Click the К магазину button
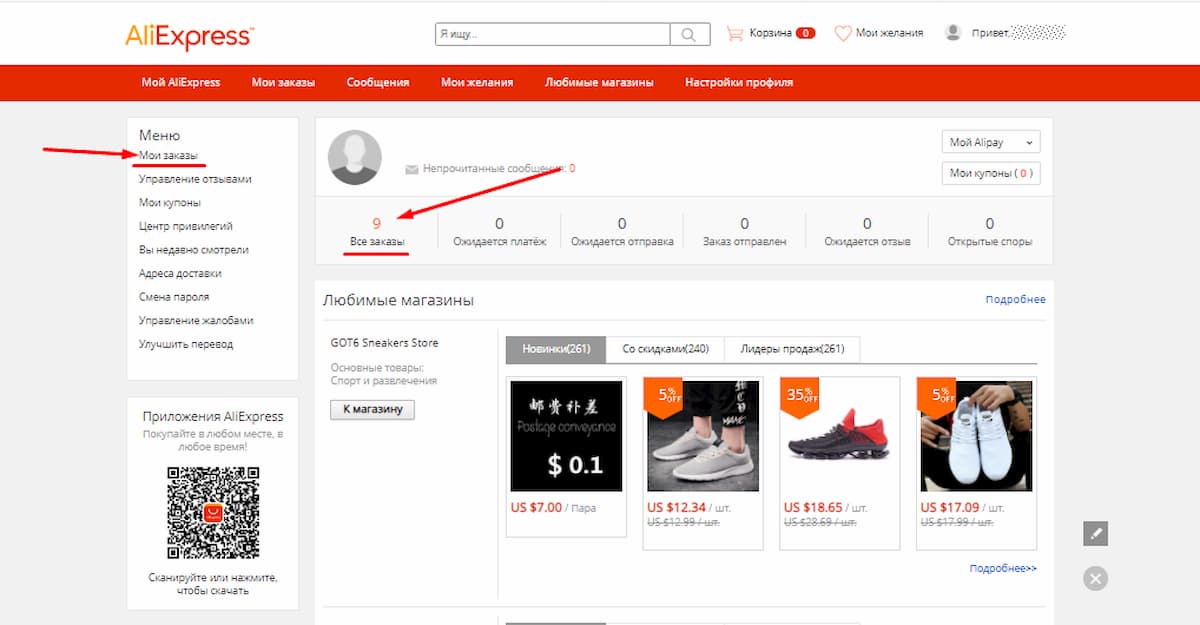 pos(372,409)
